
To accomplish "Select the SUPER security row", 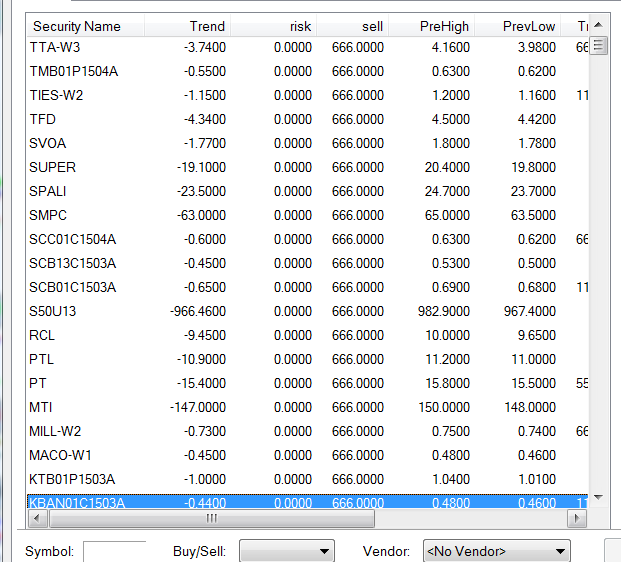I will 307,168.
